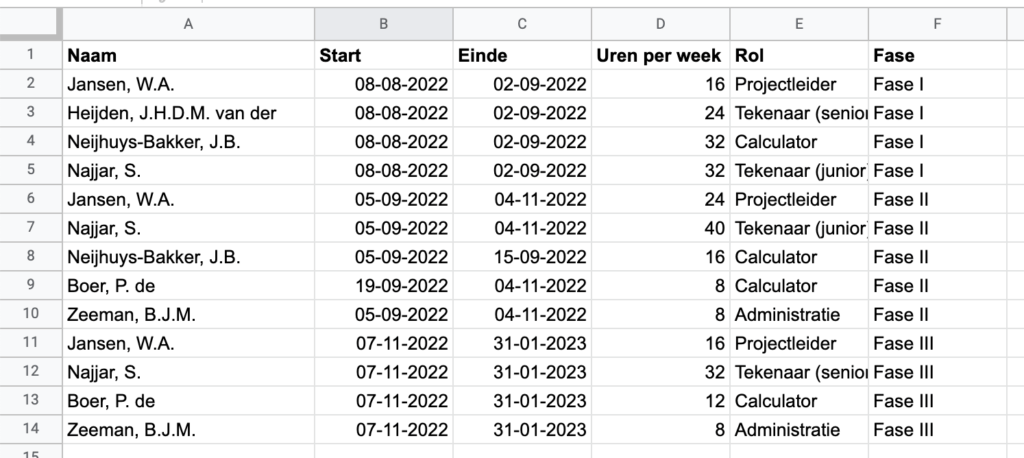Click the "Rol" header cell

coord(799,56)
